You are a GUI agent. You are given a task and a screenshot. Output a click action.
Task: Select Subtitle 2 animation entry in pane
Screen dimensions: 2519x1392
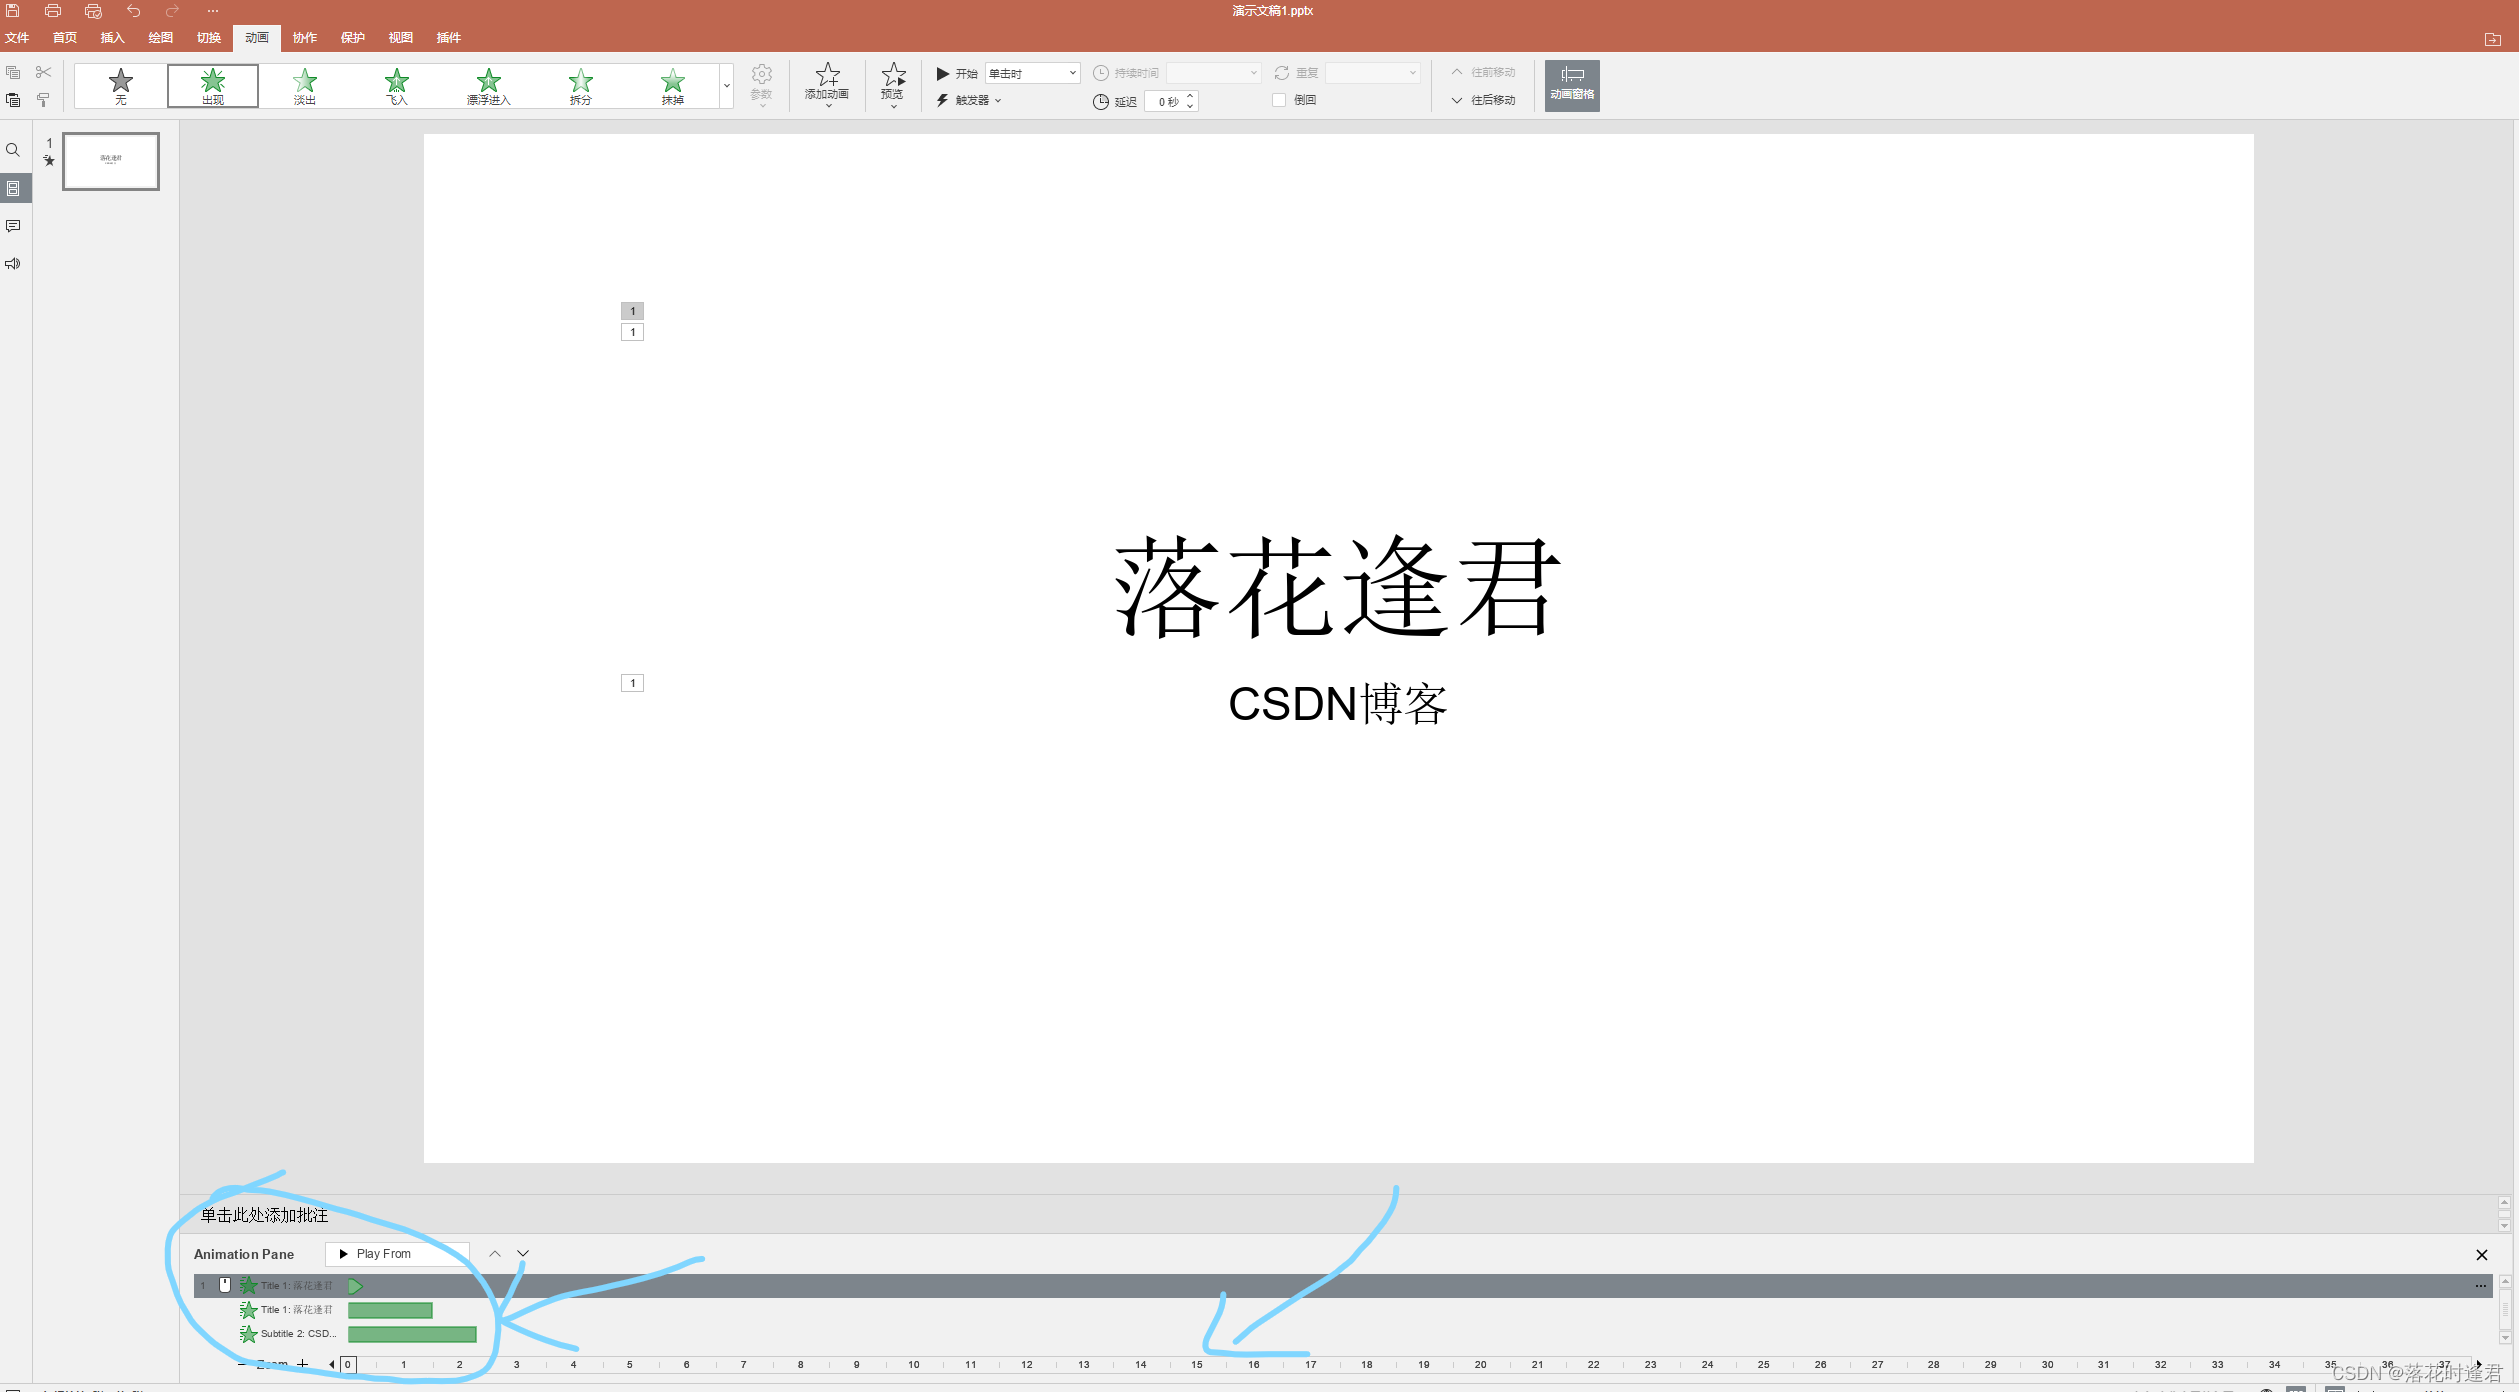(297, 1334)
